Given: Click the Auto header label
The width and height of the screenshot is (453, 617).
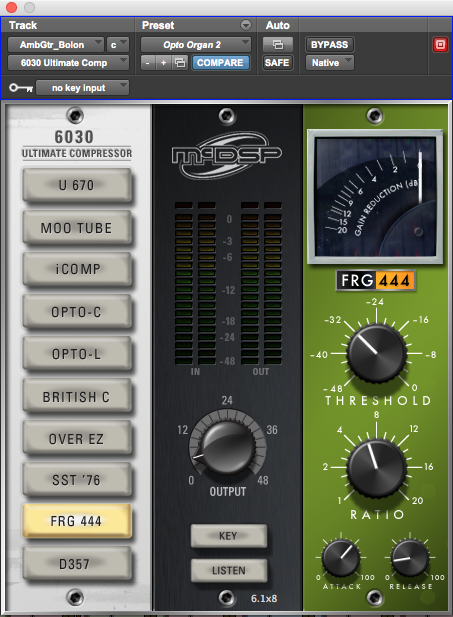Looking at the screenshot, I should point(277,25).
